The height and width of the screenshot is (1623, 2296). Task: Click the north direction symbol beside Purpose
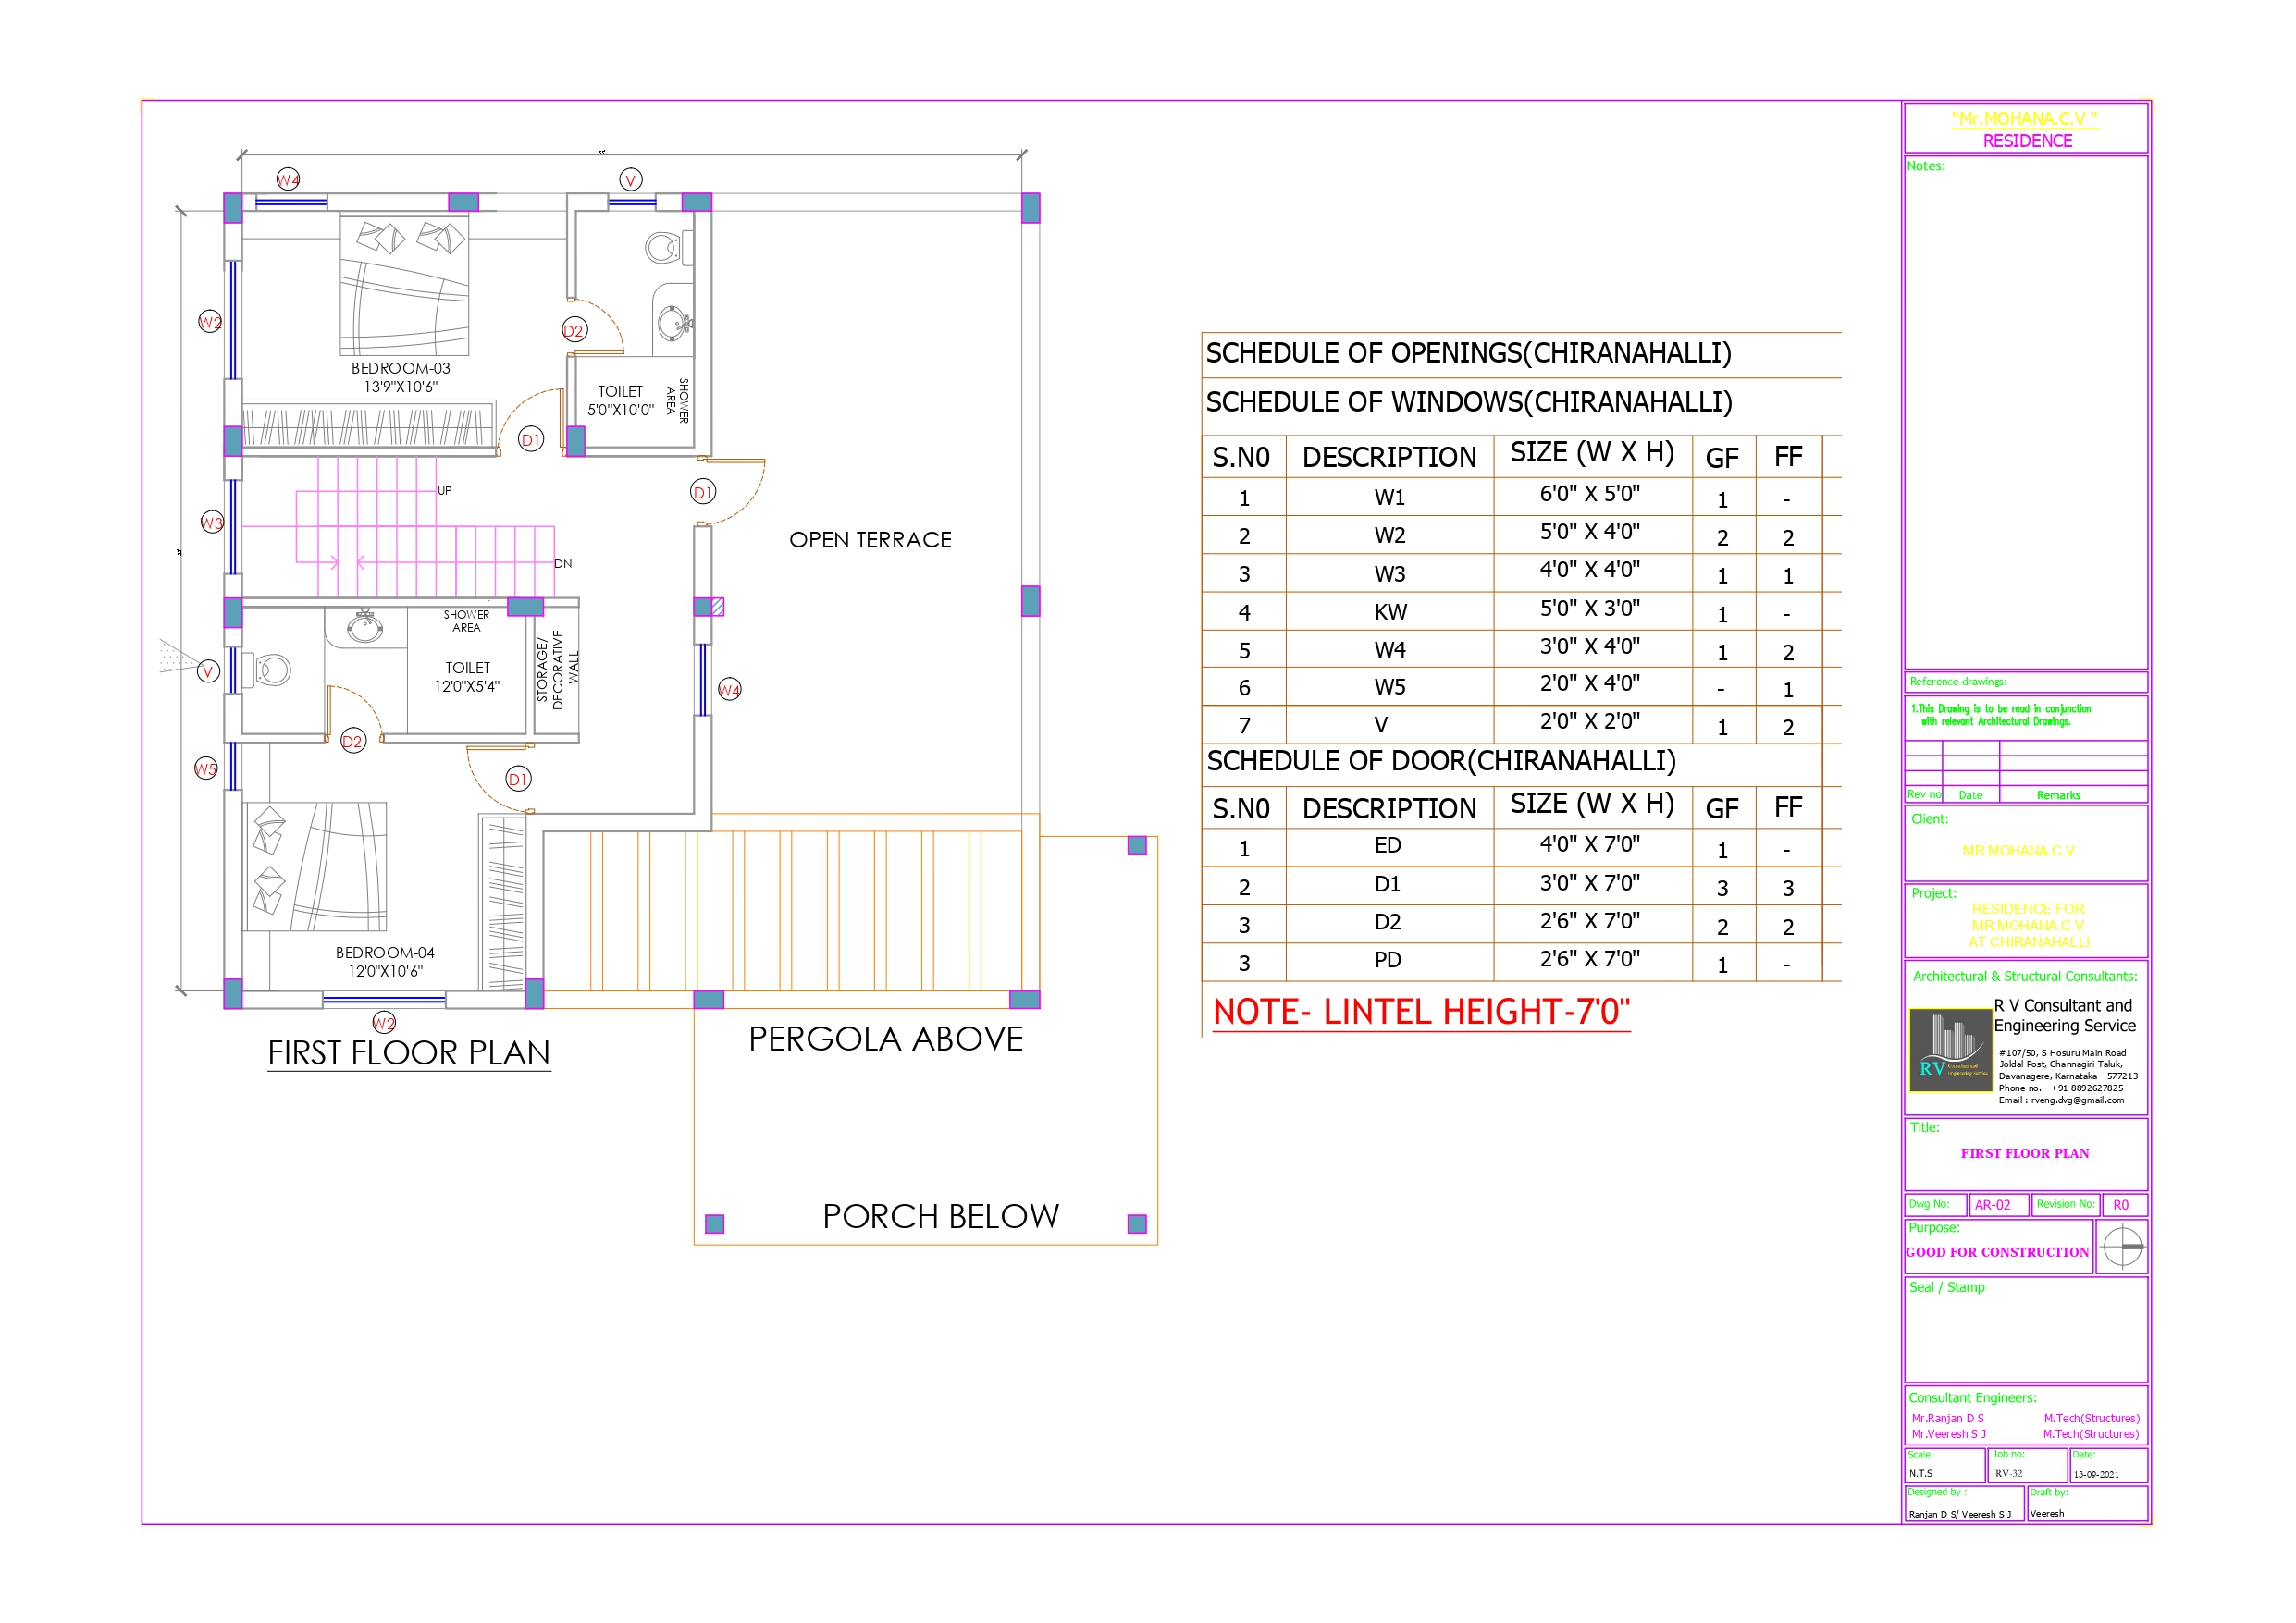coord(2121,1247)
